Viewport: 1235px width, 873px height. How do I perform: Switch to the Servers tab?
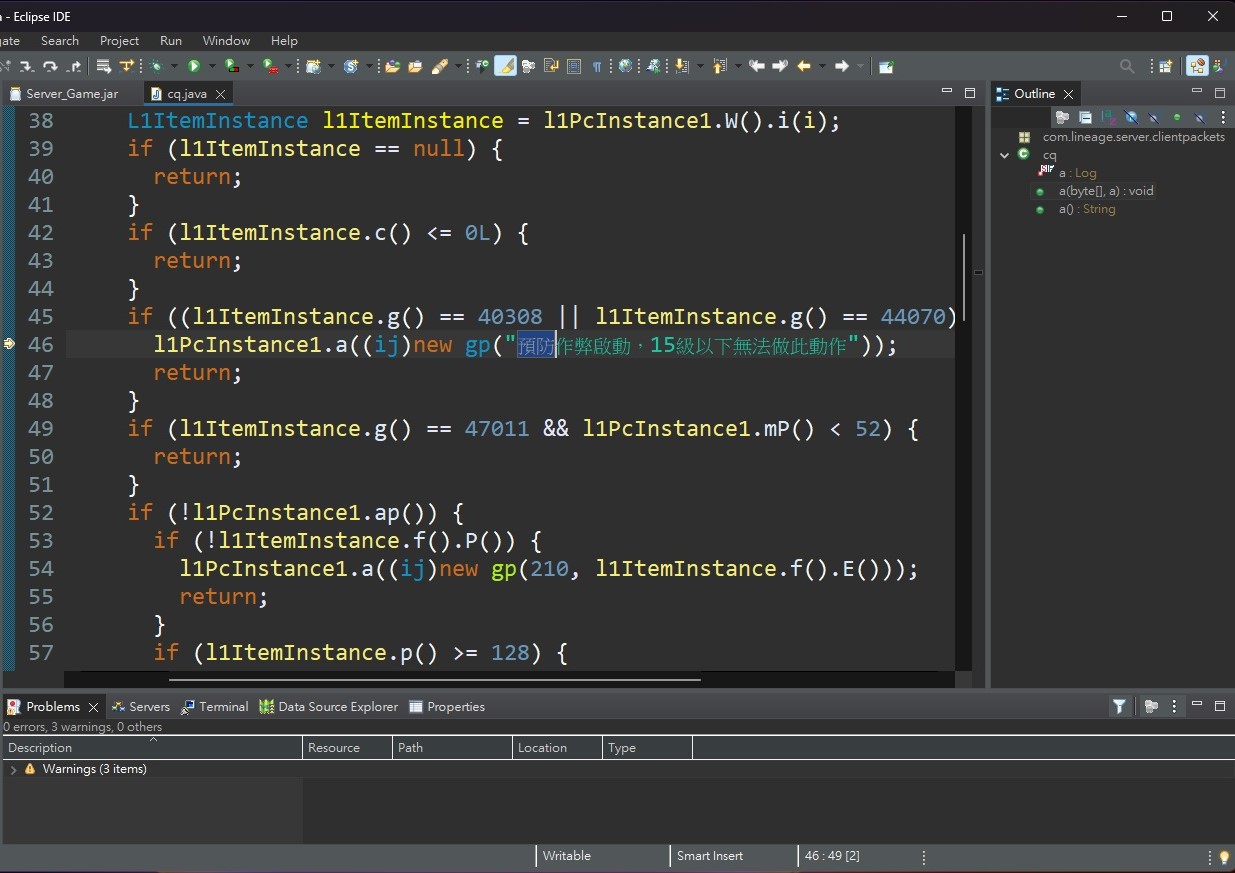coord(140,706)
